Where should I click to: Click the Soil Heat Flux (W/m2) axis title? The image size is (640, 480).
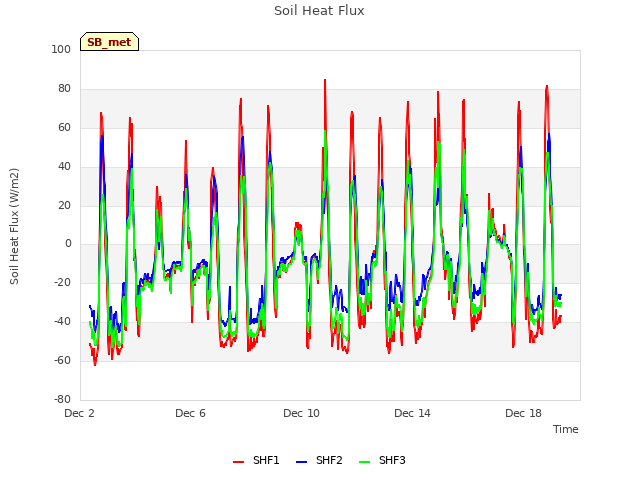pos(14,226)
